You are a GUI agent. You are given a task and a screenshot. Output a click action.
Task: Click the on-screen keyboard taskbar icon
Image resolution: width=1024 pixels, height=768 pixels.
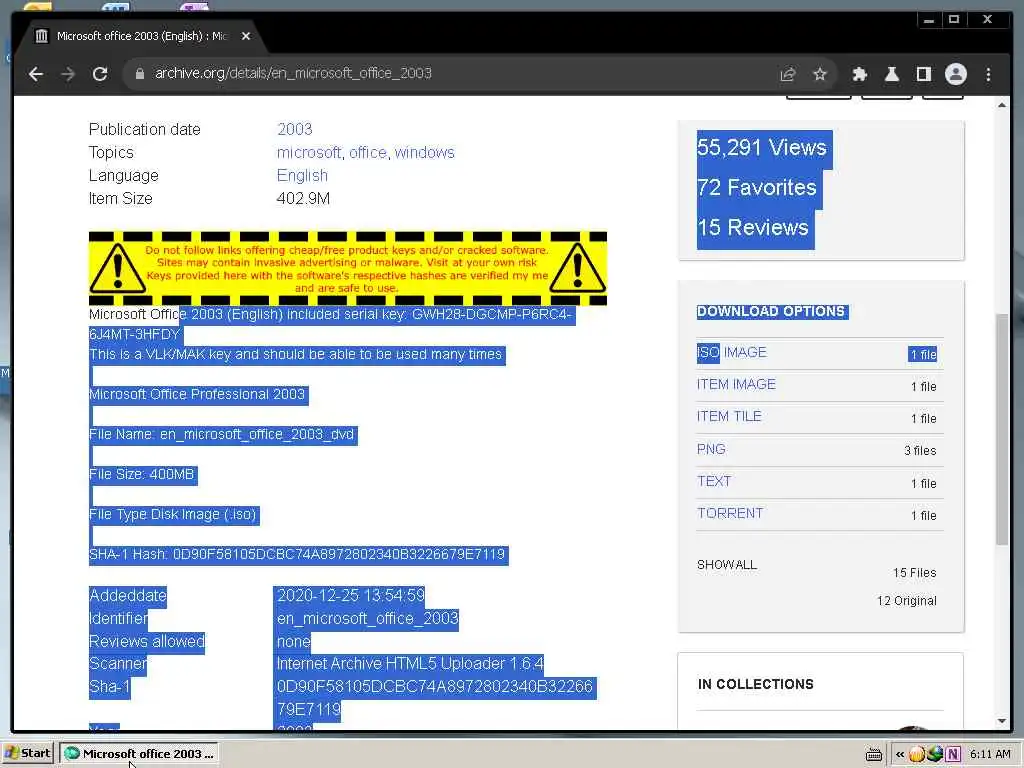874,754
